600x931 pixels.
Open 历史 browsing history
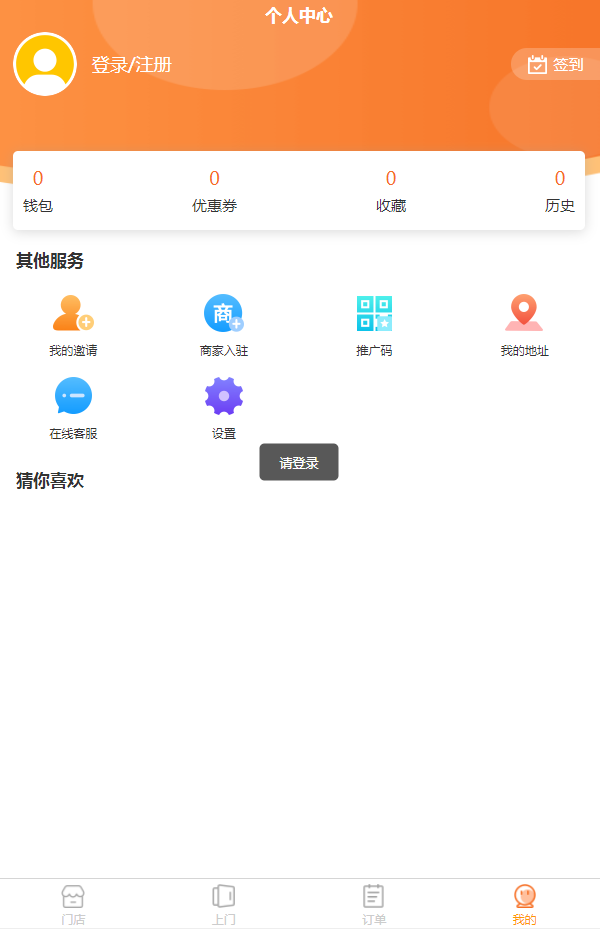pos(559,192)
